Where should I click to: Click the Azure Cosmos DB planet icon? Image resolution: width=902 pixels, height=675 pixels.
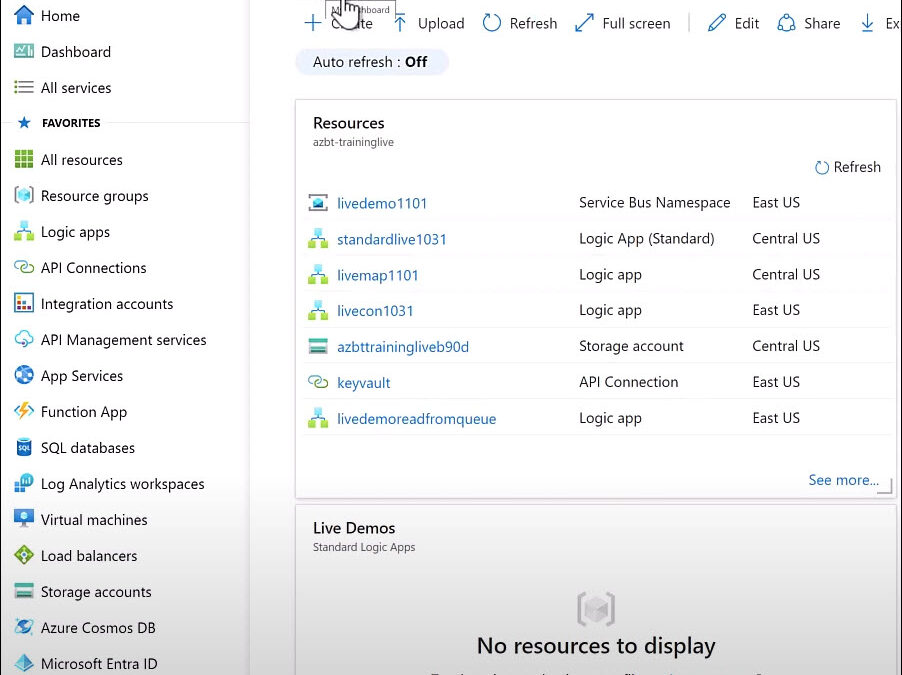point(24,627)
